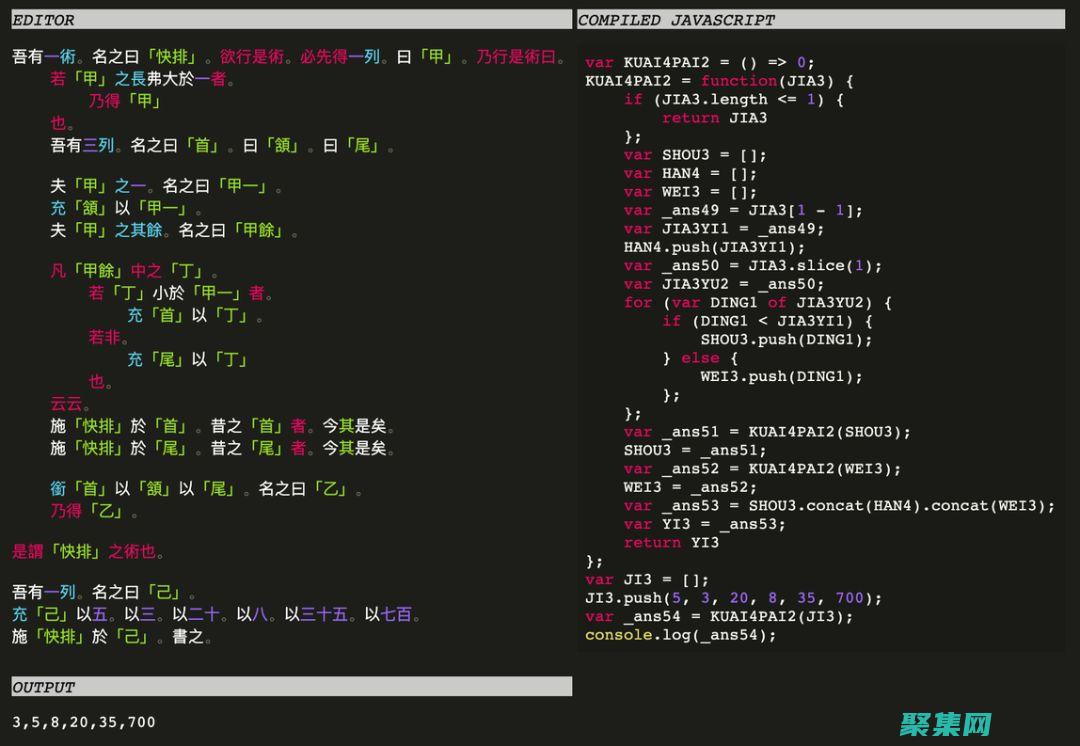Click the EDITOR panel header
1080x746 pixels.
(290, 20)
